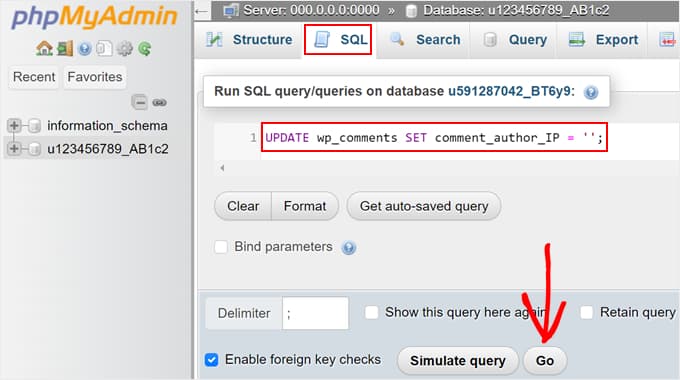Check the Retain query box
Image resolution: width=680 pixels, height=380 pixels.
[586, 312]
